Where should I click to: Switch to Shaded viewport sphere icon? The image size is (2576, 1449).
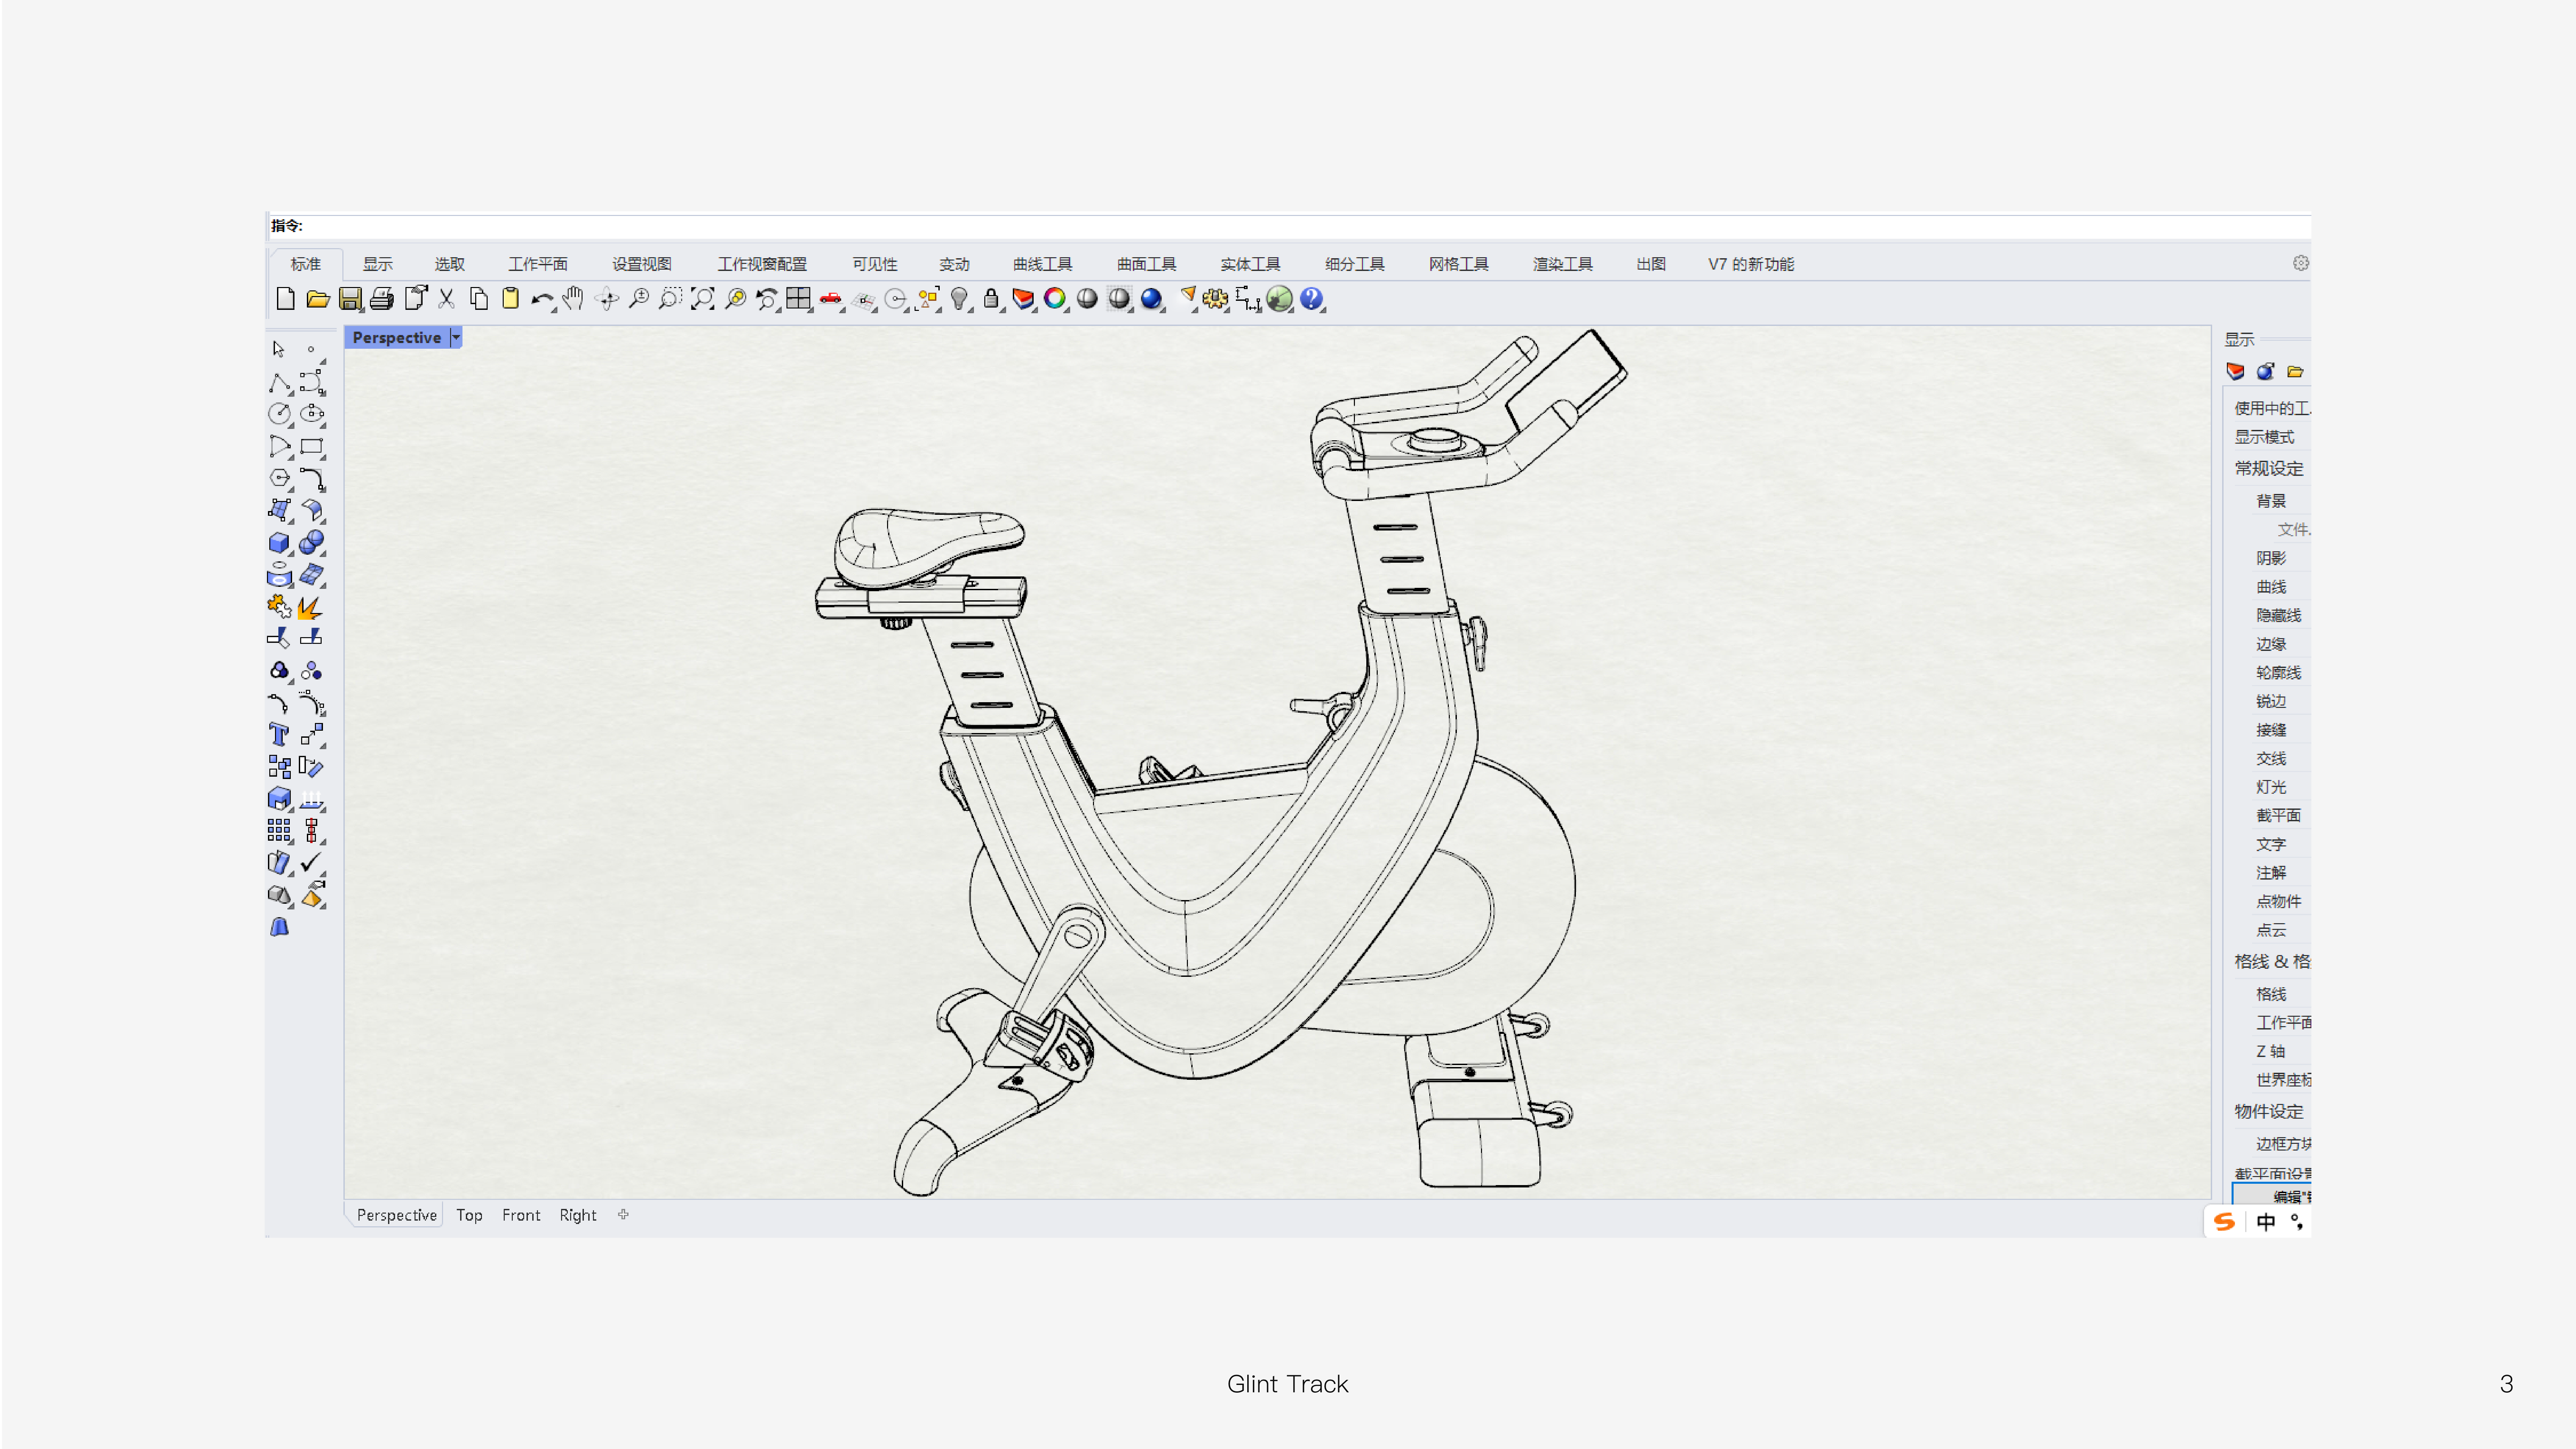point(1087,299)
